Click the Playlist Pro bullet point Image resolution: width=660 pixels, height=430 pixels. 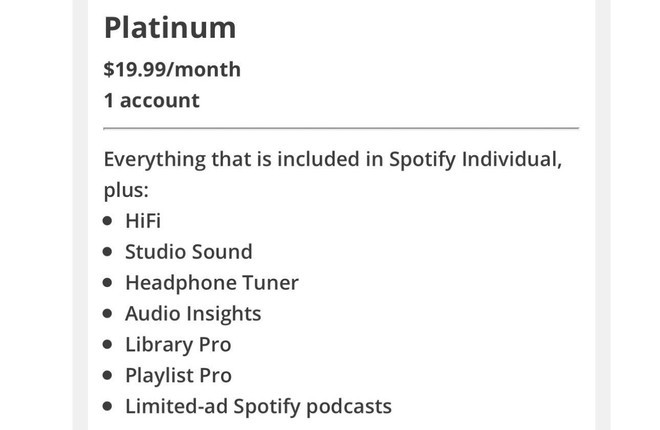tap(107, 375)
